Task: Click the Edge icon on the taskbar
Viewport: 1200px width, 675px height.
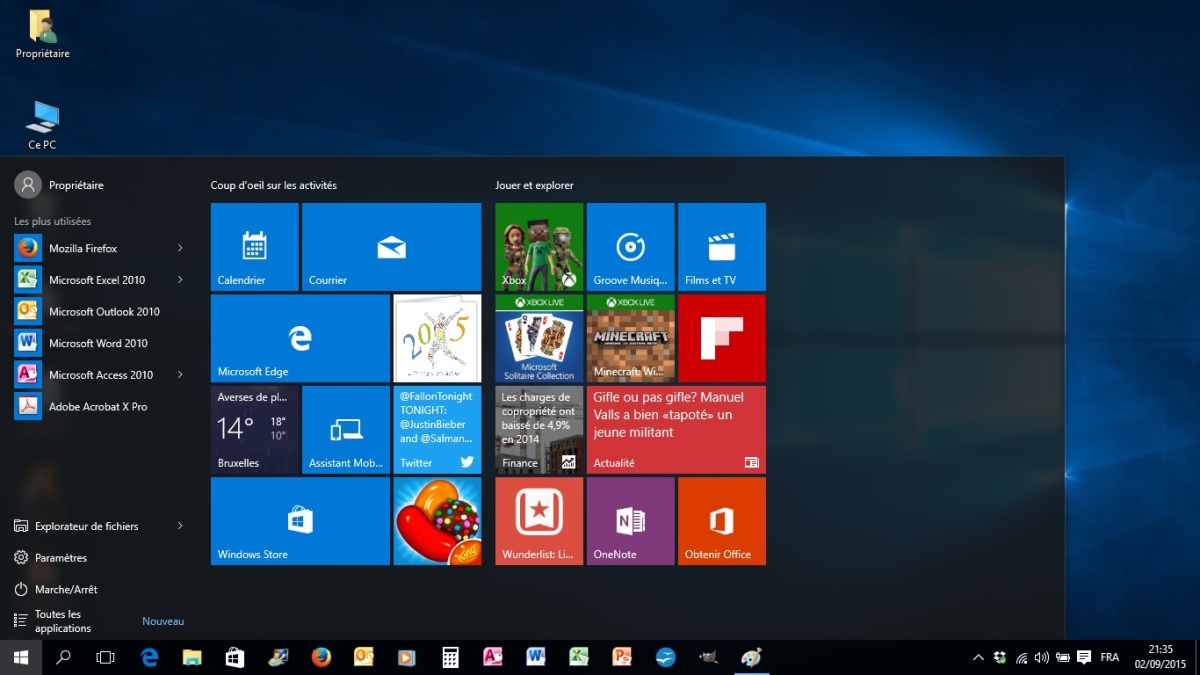Action: pos(150,657)
